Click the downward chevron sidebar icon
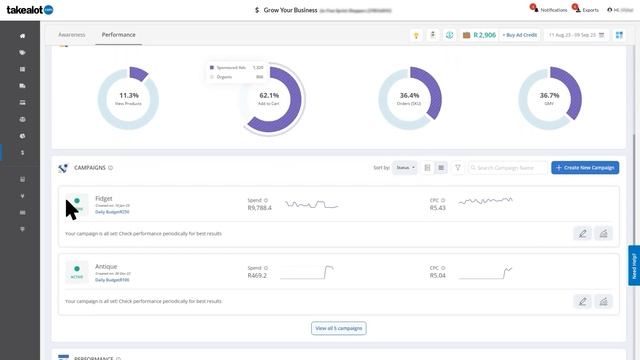Viewport: 640px width, 360px height. tap(22, 196)
